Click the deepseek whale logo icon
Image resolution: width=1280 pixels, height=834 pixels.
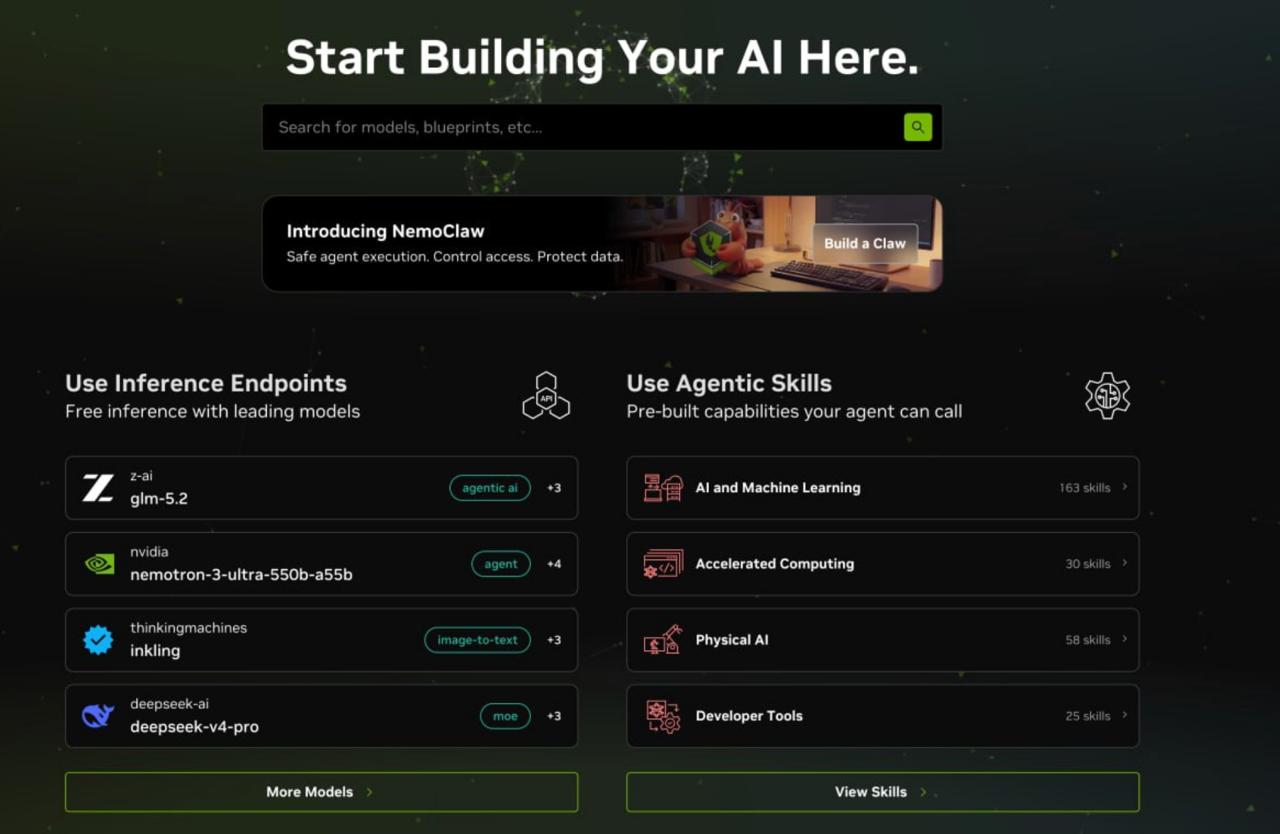point(98,716)
